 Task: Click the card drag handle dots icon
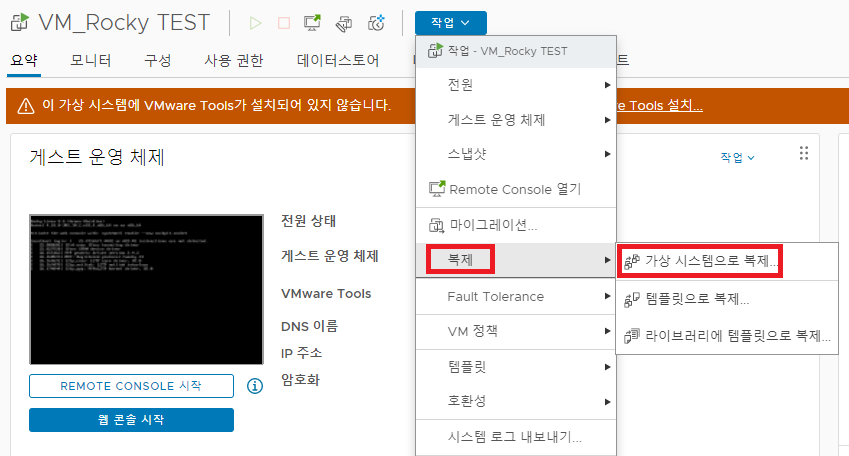pos(804,154)
